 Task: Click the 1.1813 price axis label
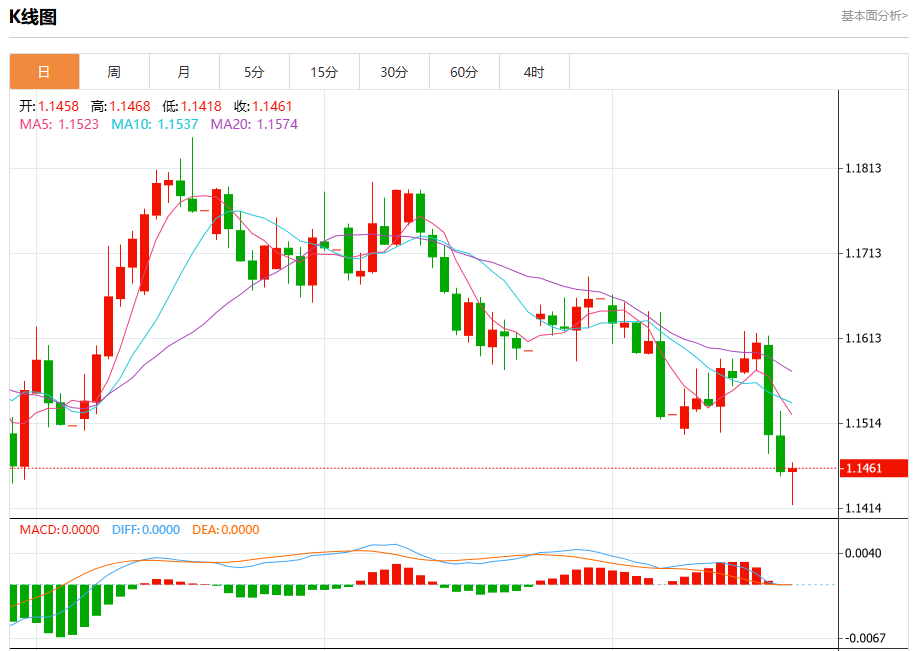tap(864, 169)
